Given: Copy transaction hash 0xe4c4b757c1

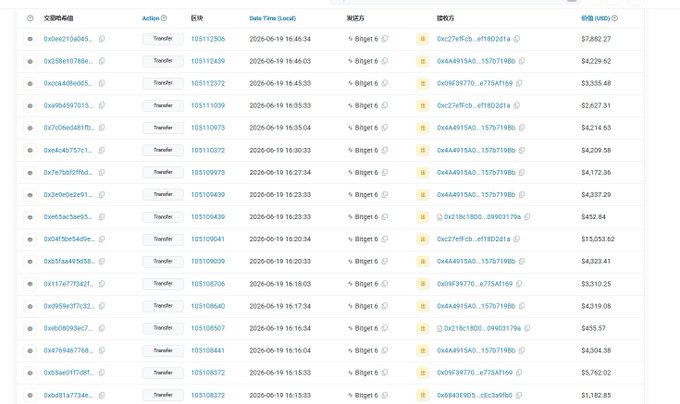Looking at the screenshot, I should [102, 150].
